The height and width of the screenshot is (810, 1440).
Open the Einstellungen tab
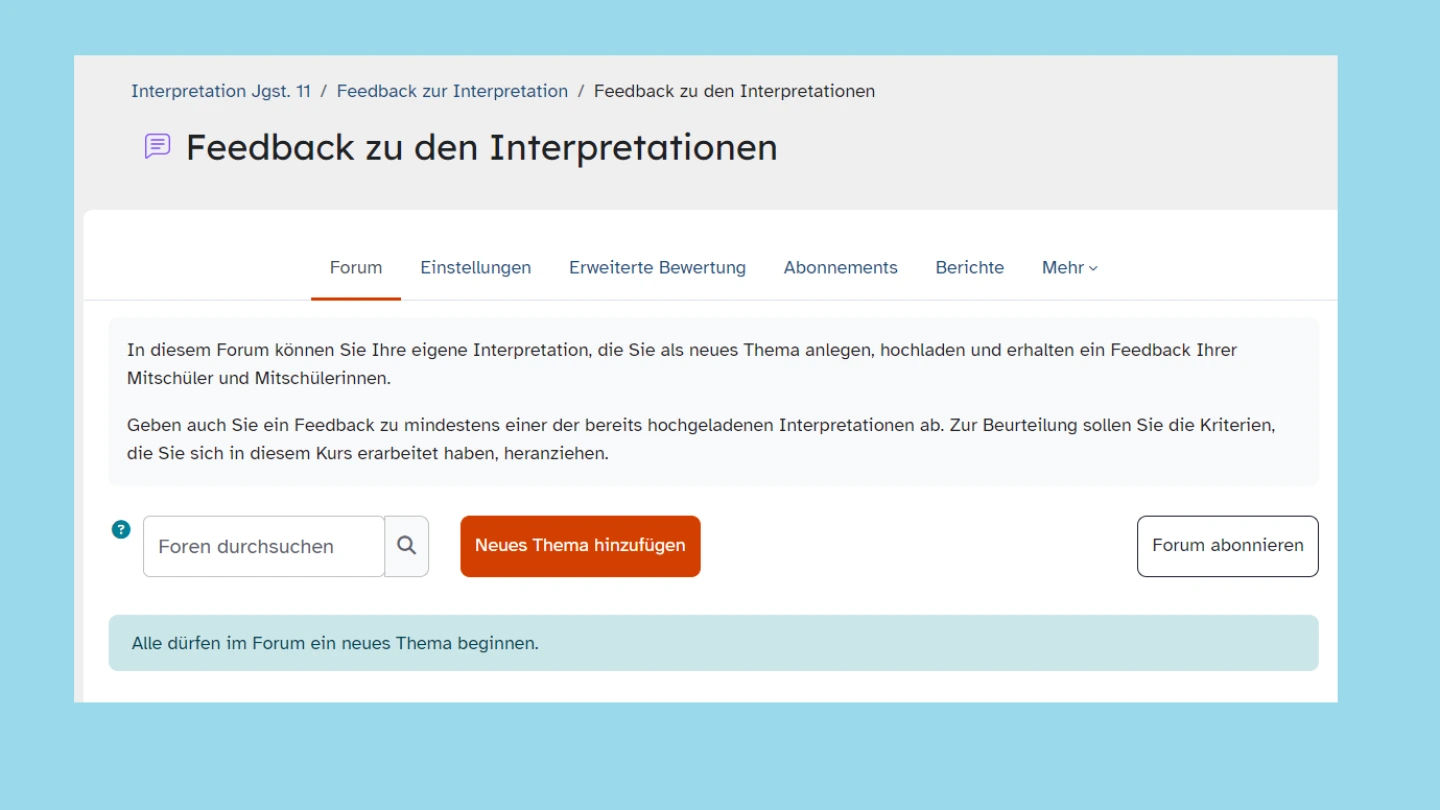(475, 268)
